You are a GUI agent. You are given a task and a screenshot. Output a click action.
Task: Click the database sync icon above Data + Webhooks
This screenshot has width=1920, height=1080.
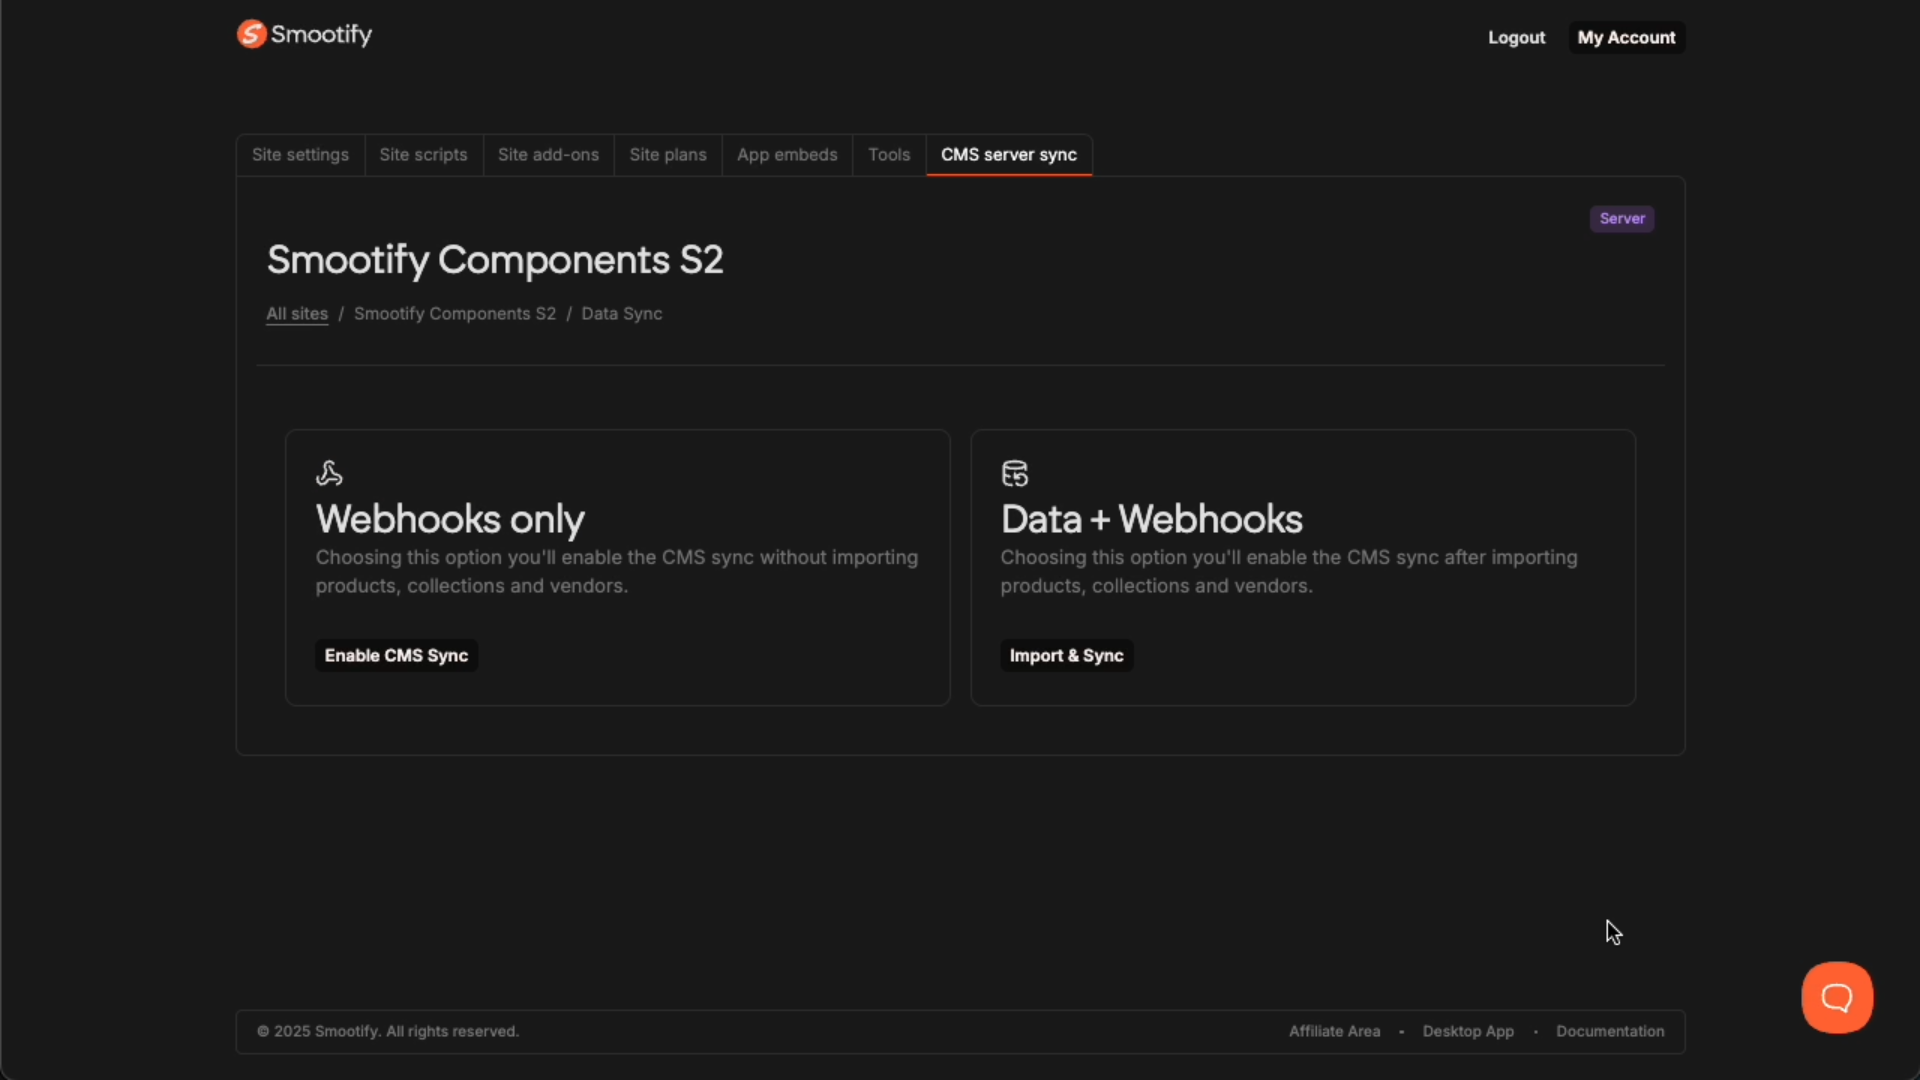[x=1015, y=473]
